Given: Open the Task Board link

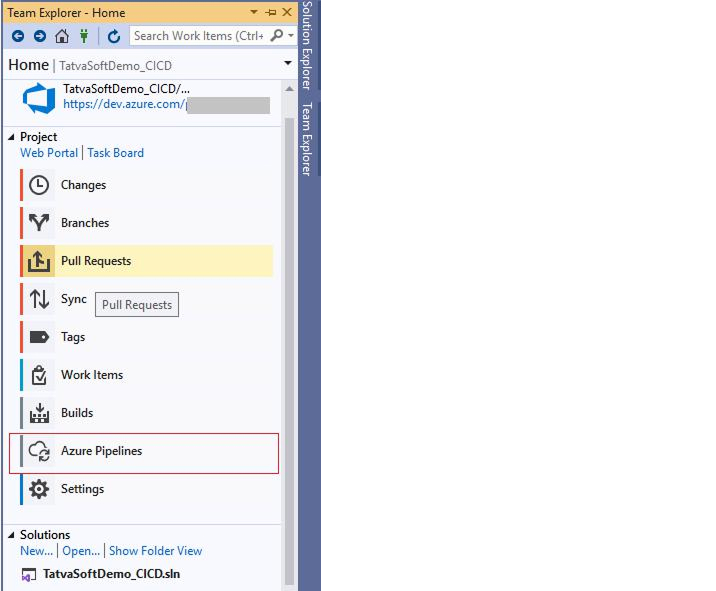Looking at the screenshot, I should 116,153.
